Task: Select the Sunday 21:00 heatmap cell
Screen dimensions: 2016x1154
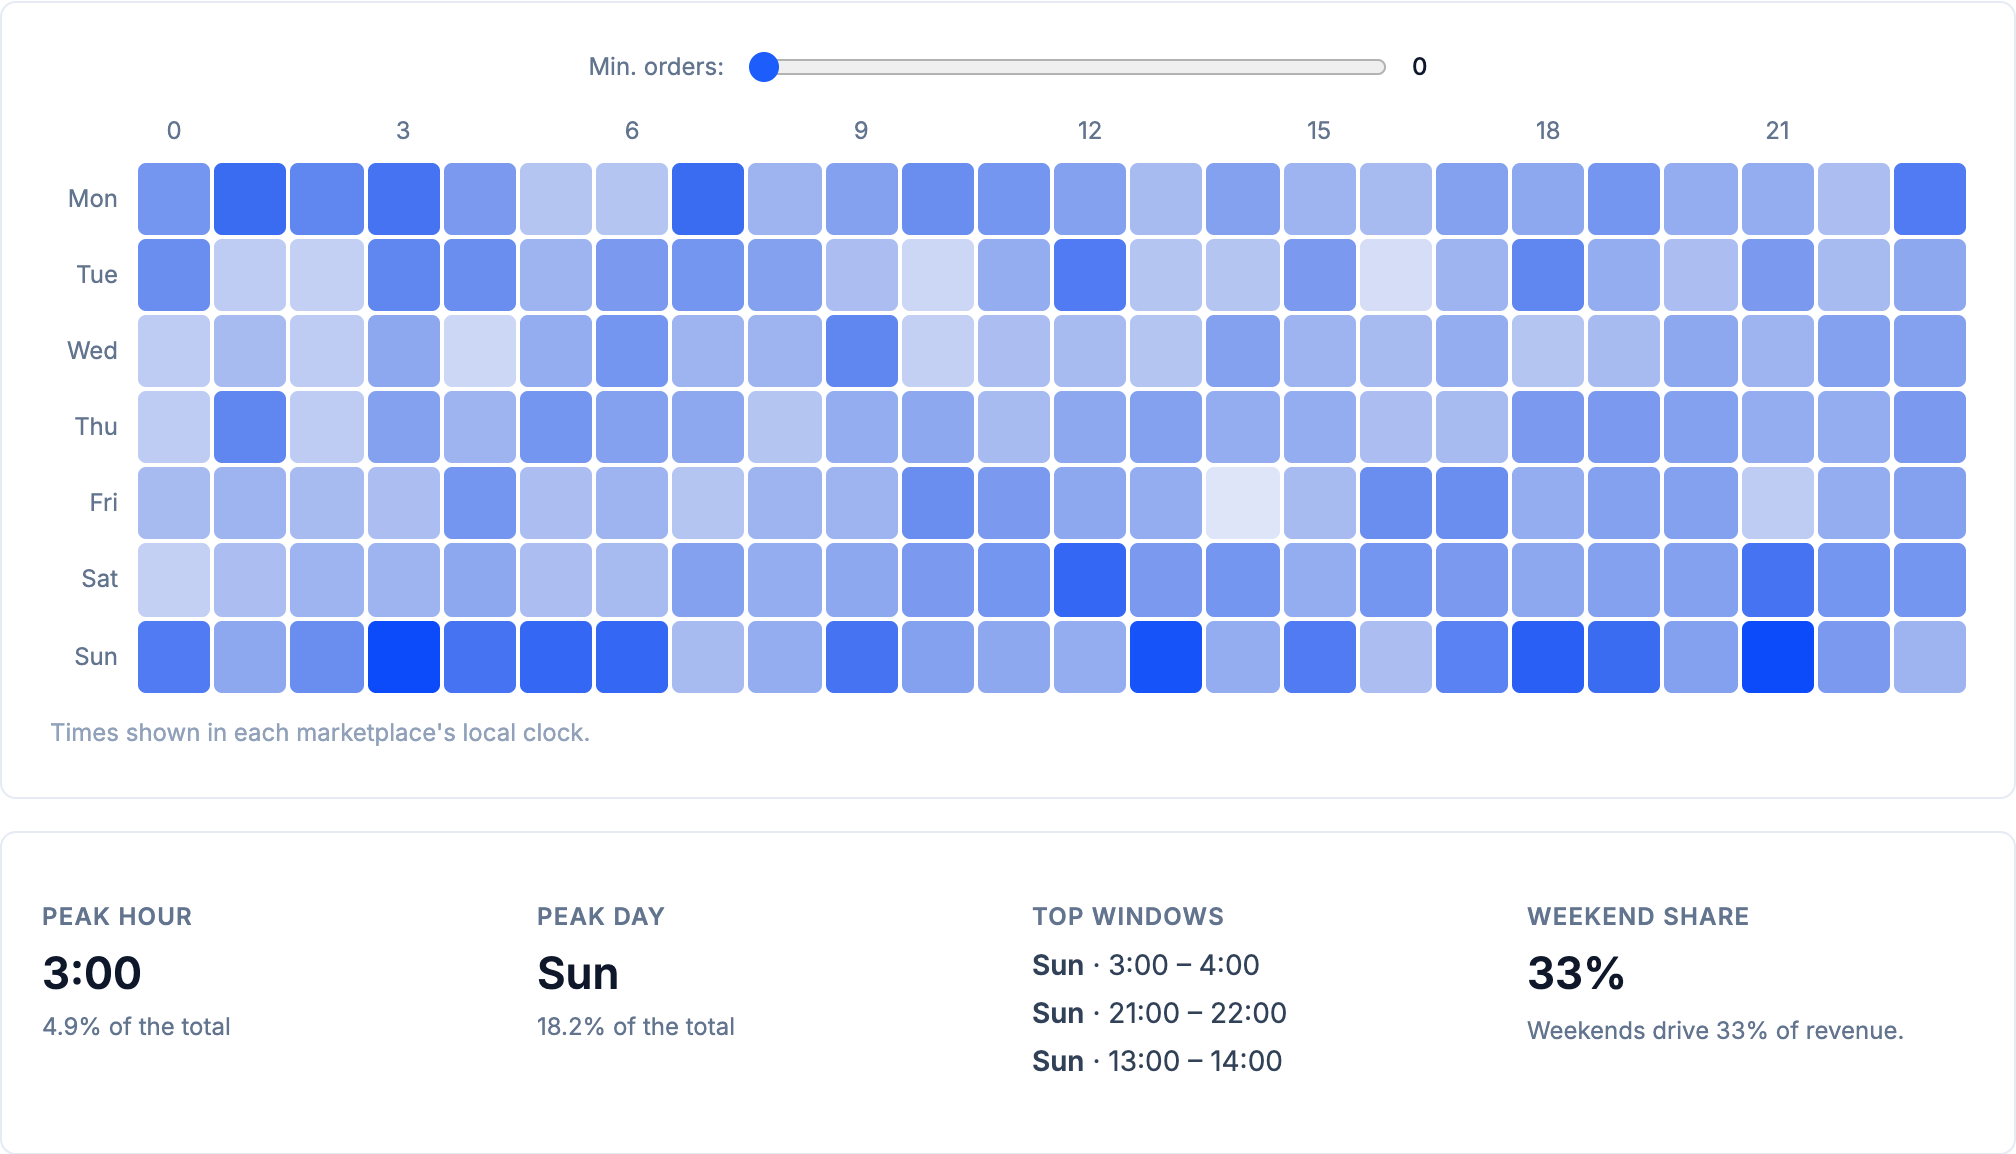Action: click(x=1778, y=657)
